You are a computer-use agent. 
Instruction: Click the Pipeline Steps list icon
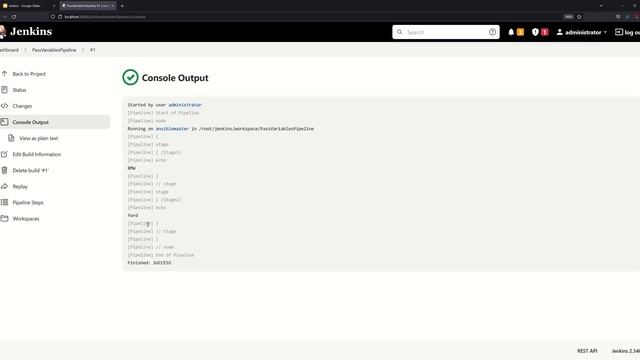click(x=4, y=202)
